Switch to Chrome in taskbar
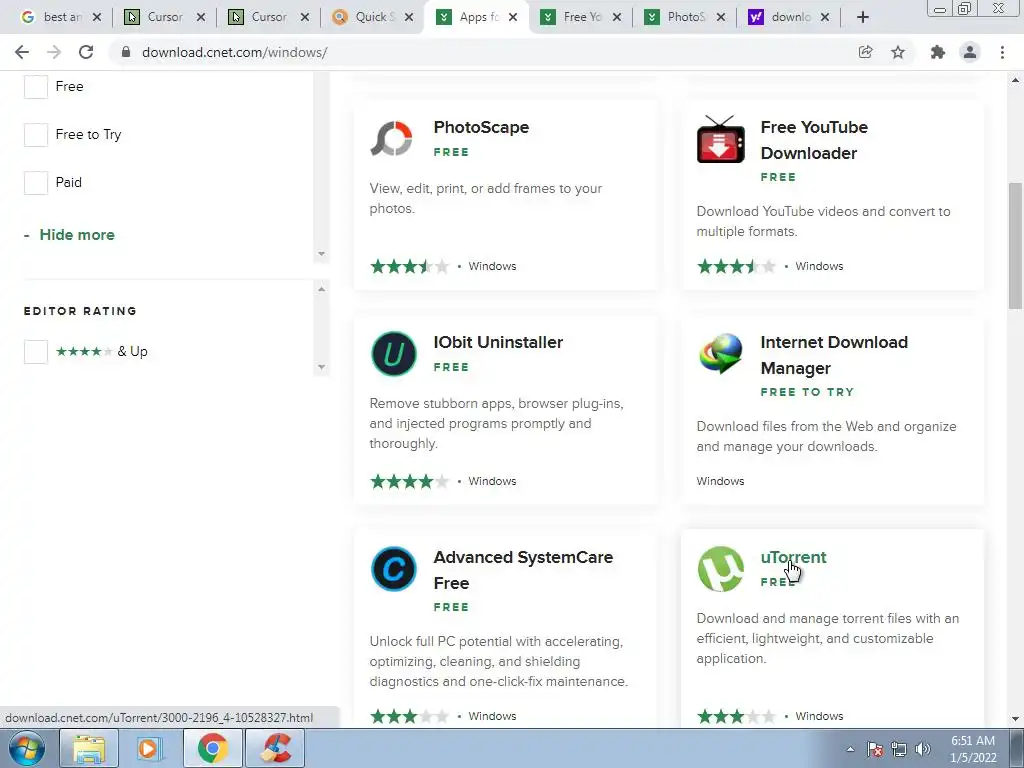 [212, 748]
